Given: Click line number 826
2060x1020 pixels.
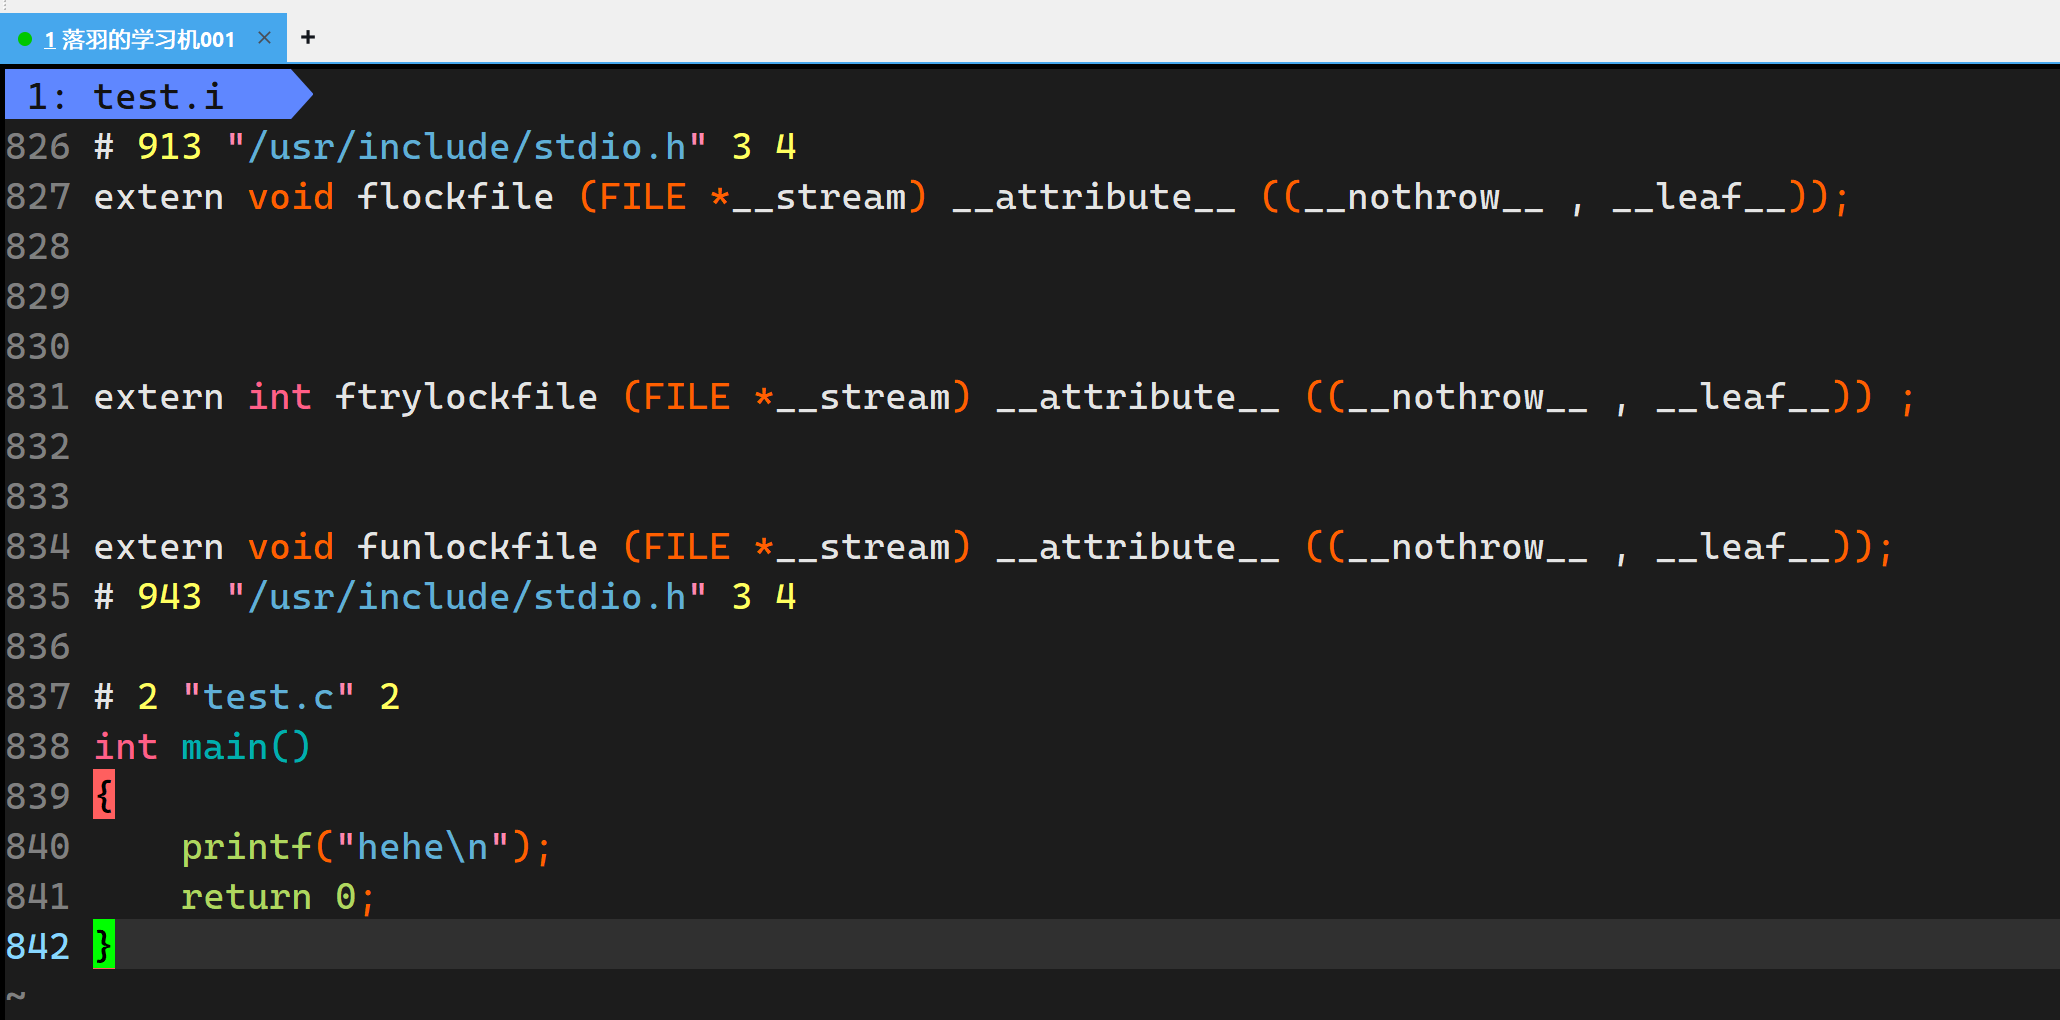Looking at the screenshot, I should click(38, 147).
